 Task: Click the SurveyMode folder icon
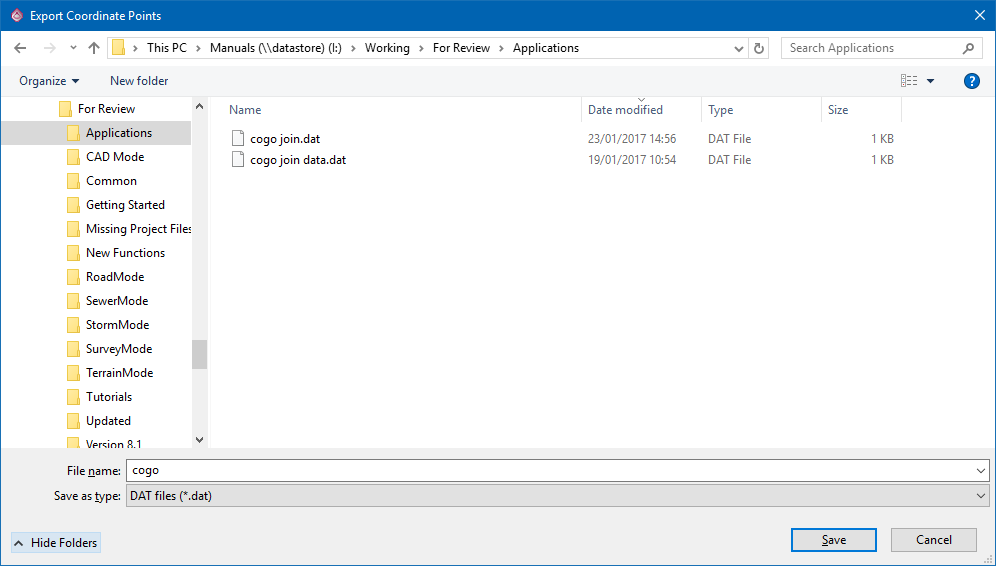click(x=73, y=349)
